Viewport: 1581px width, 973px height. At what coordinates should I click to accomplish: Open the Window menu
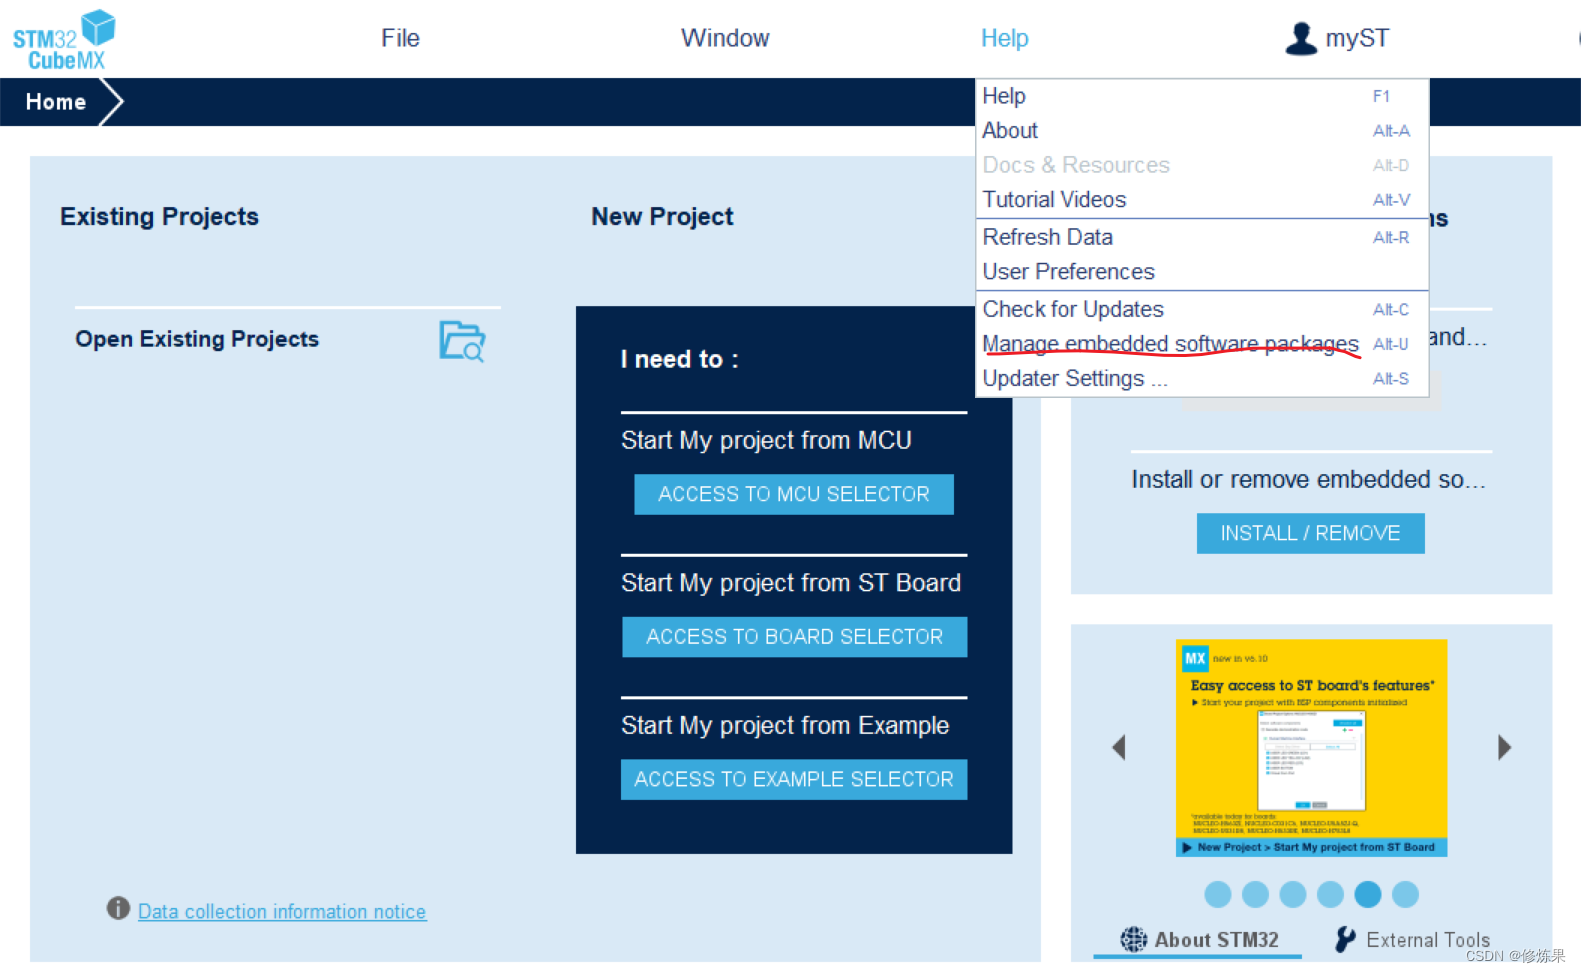(725, 38)
